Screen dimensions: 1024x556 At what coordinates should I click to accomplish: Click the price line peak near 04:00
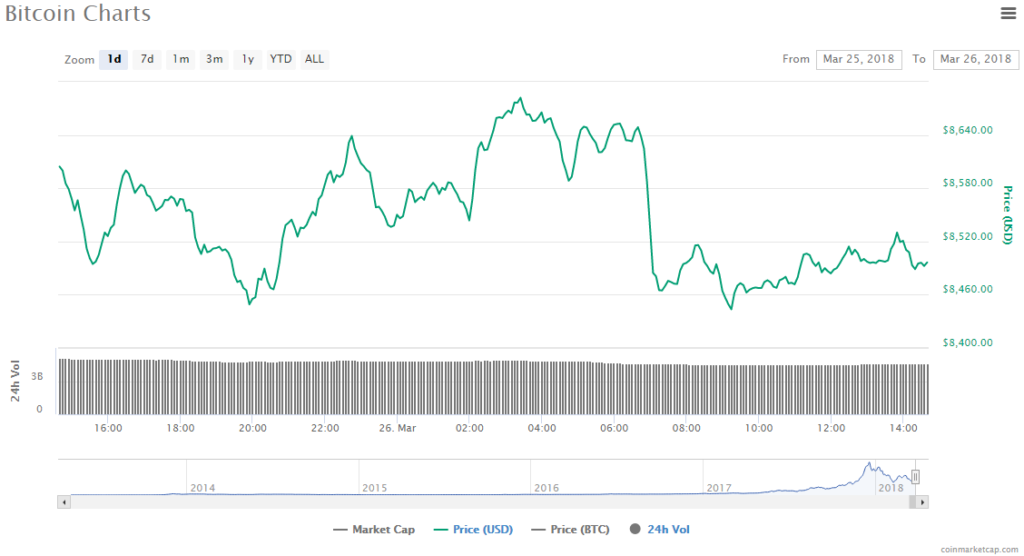tap(519, 99)
